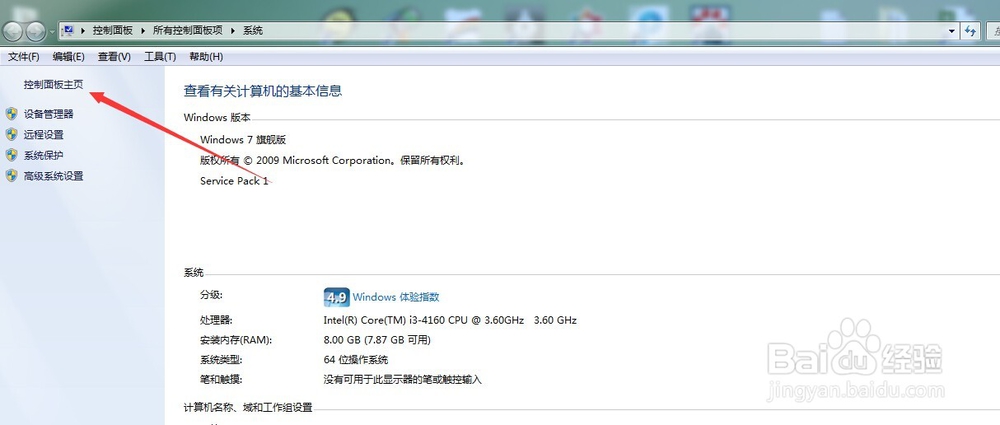The image size is (1000, 425).
Task: Click the 处理器: label
Action: [x=216, y=320]
